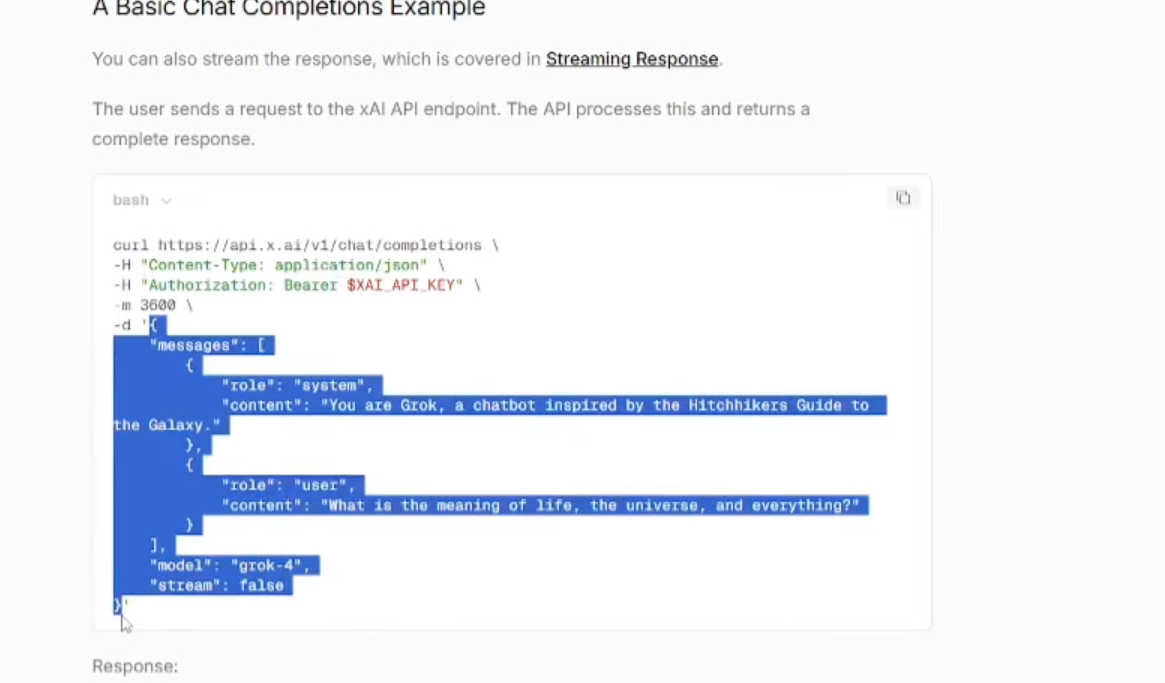Click the Basic Chat Completions Example heading
1165x683 pixels.
click(x=288, y=10)
